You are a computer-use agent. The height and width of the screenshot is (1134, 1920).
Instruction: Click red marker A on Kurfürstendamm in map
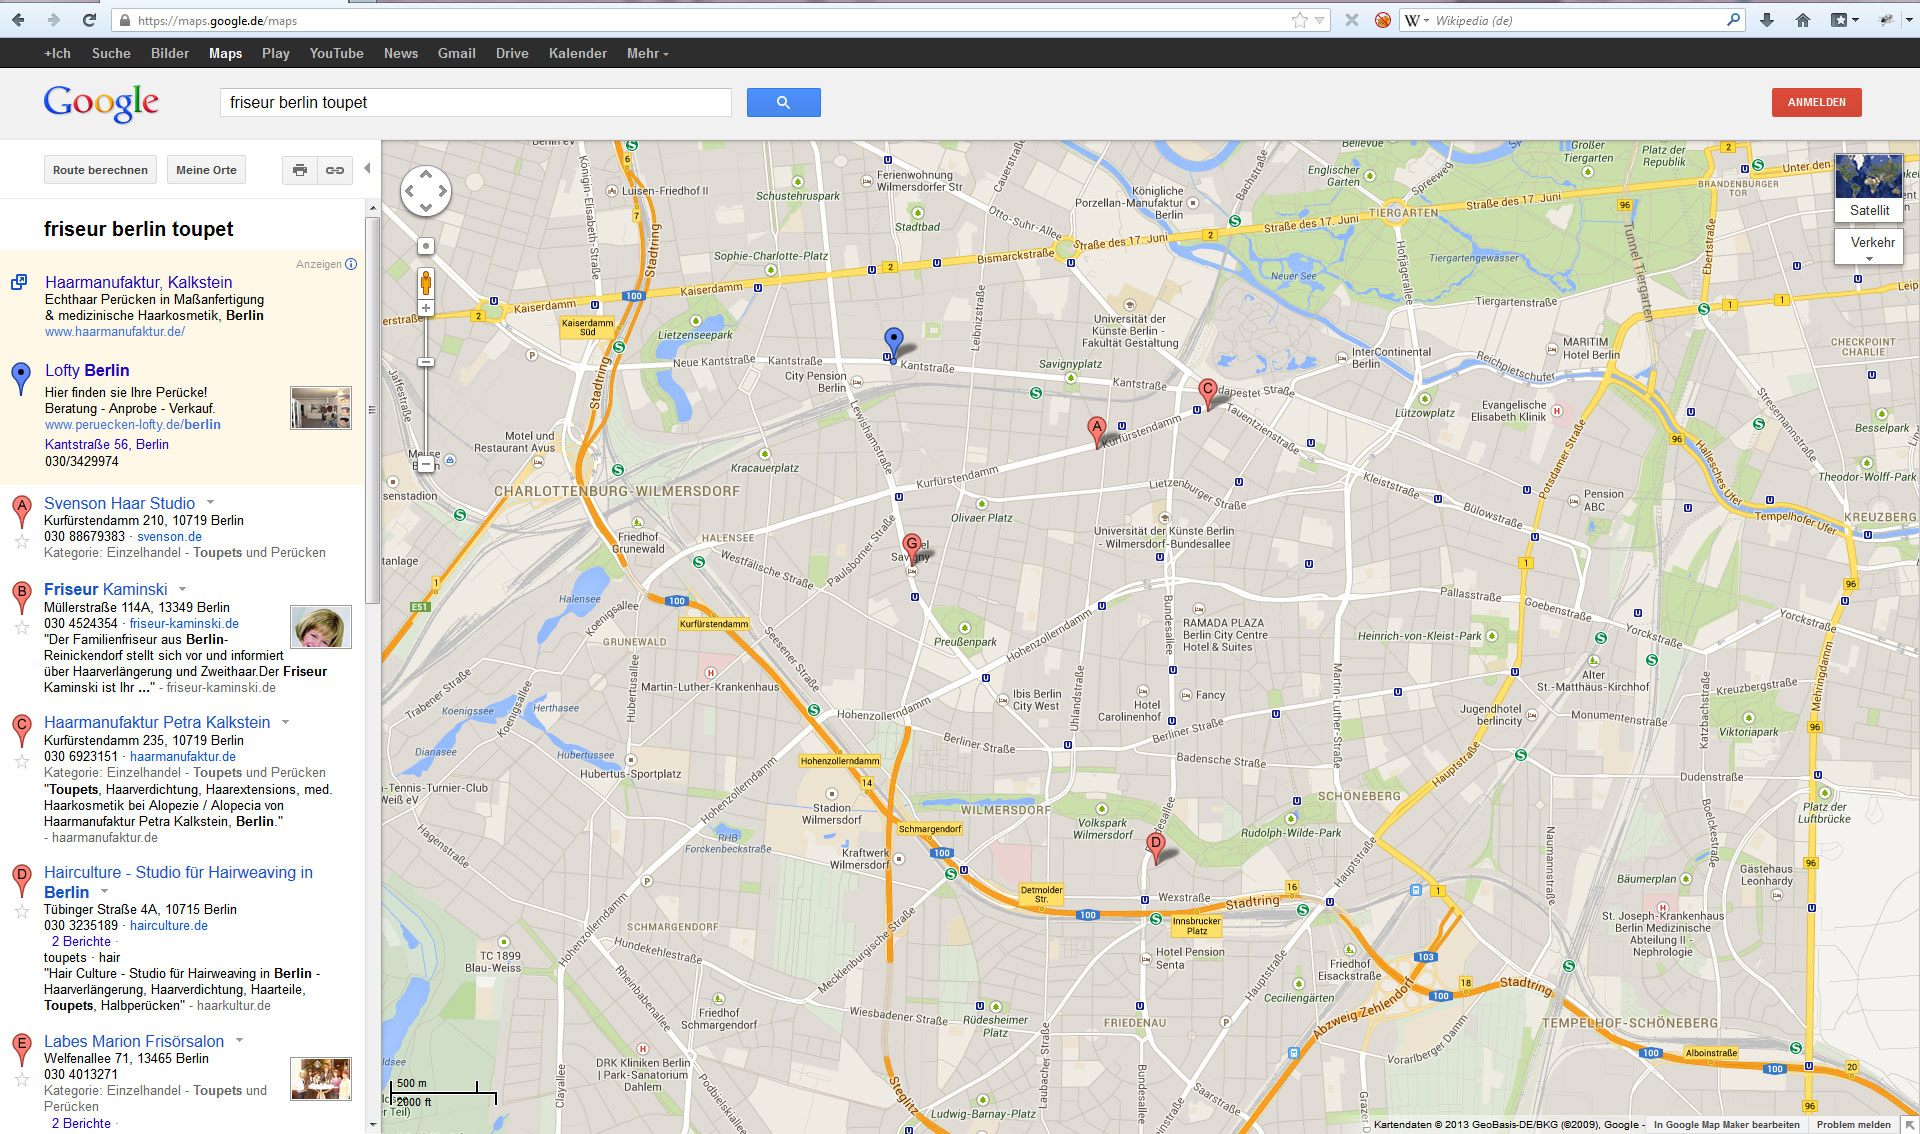click(1097, 430)
